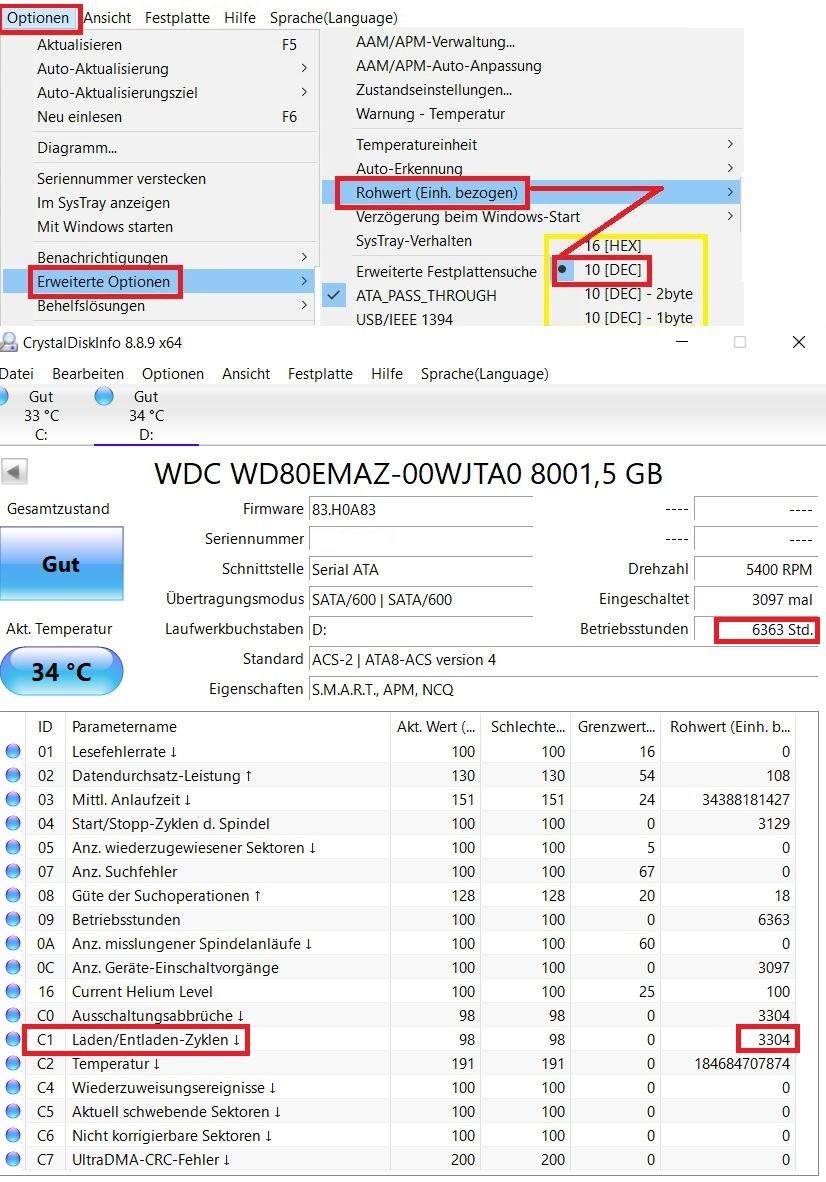Click the CrystalDiskInfo title bar app icon
The width and height of the screenshot is (826, 1182).
tap(8, 342)
